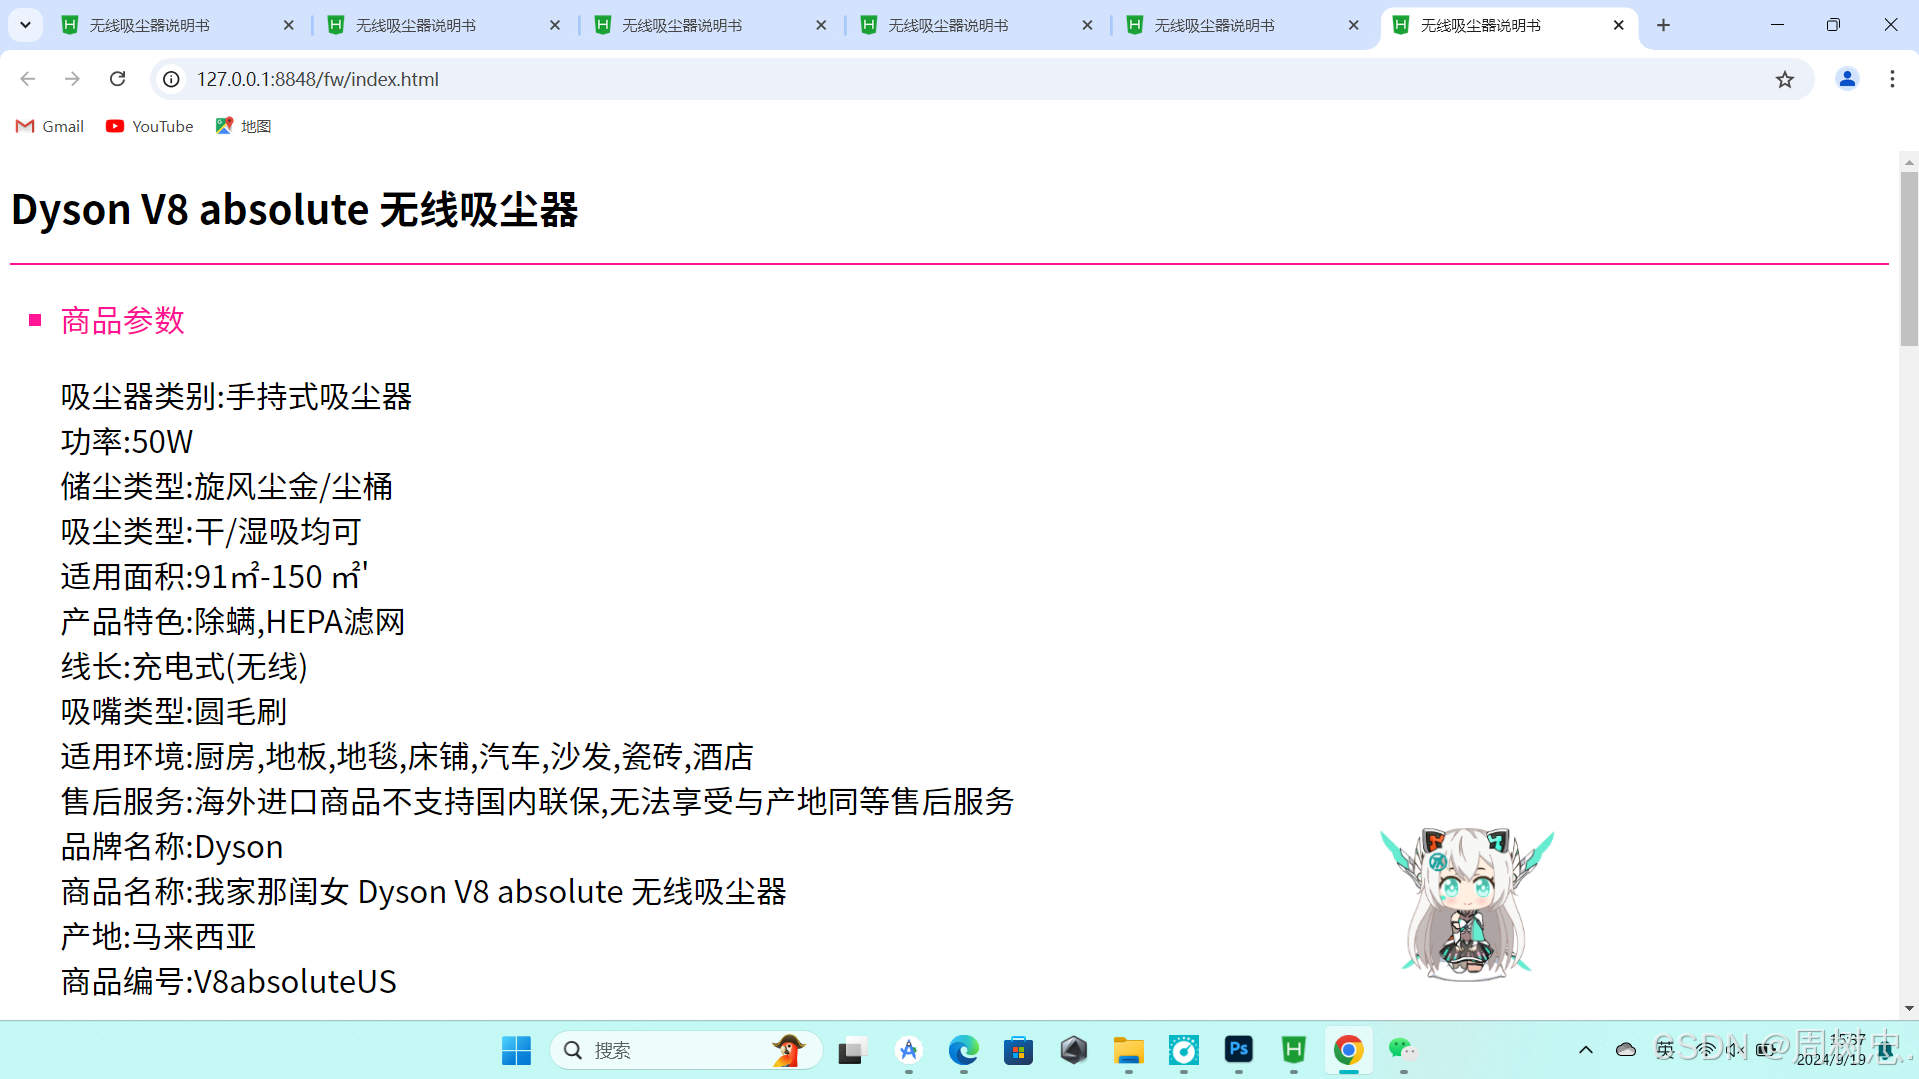Screen dimensions: 1919x1079
Task: Click the 适用面积 line
Action: (x=214, y=577)
